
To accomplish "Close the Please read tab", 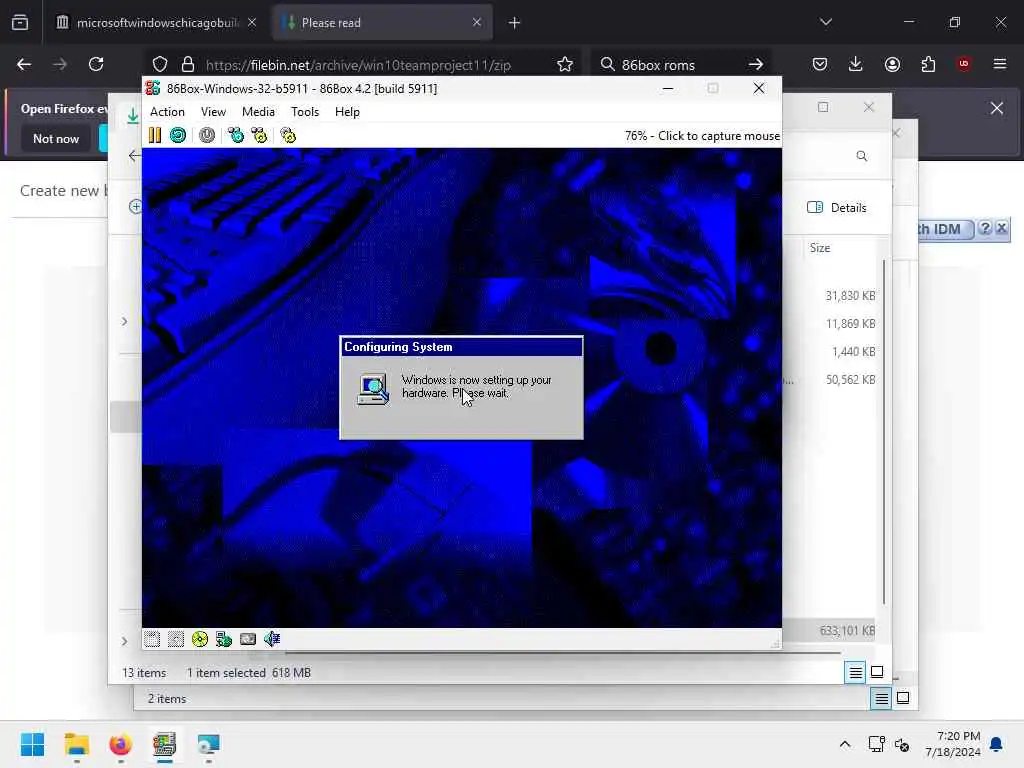I will pos(477,22).
